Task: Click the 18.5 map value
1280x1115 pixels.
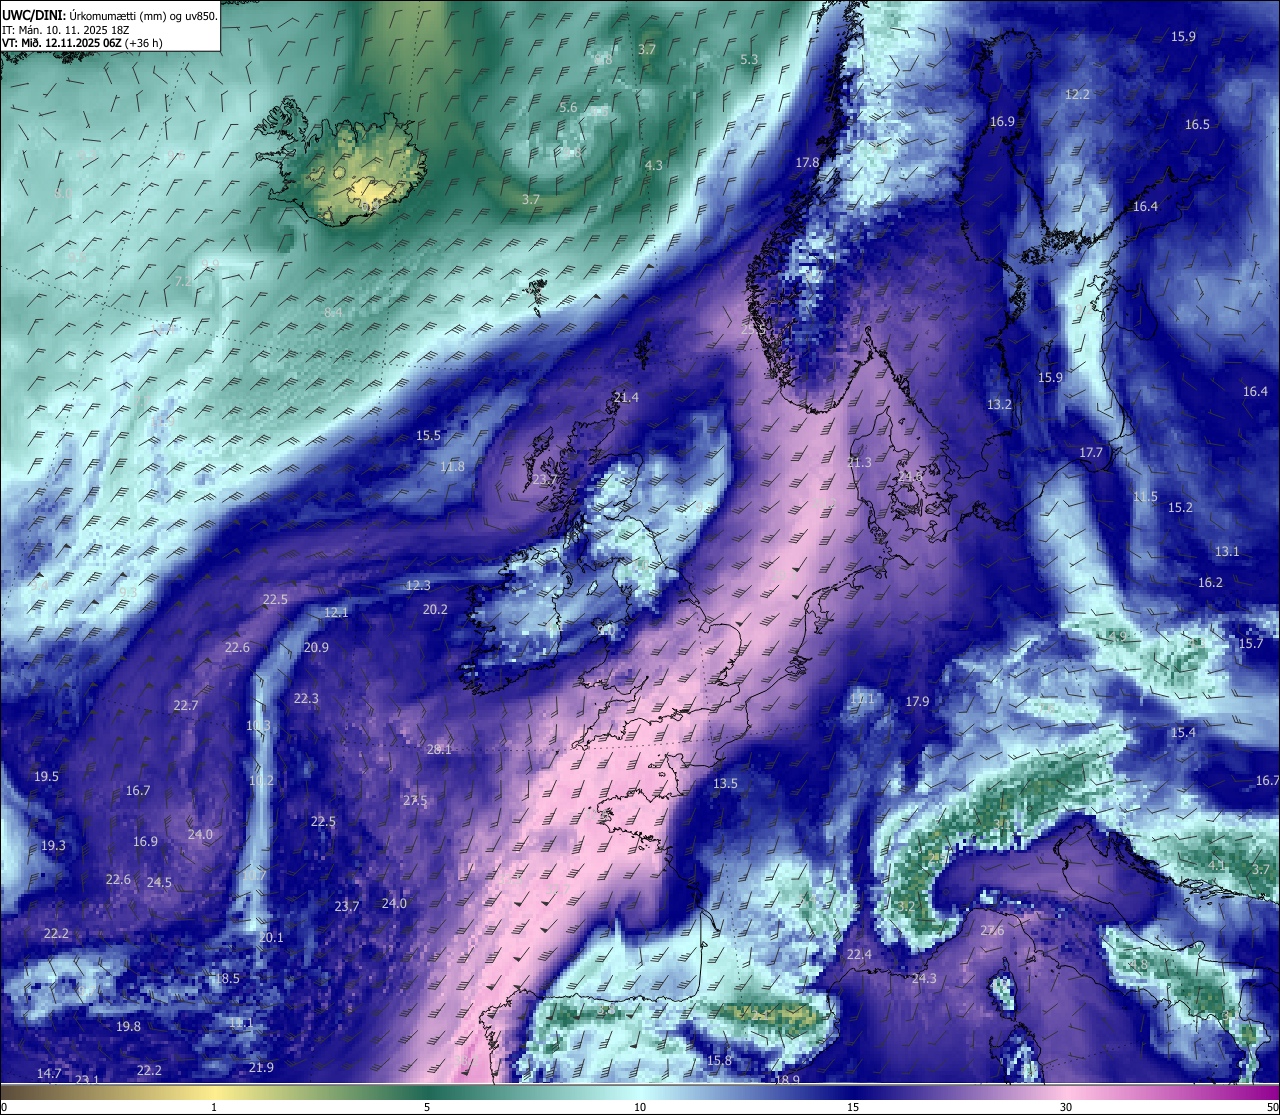Action: point(228,978)
